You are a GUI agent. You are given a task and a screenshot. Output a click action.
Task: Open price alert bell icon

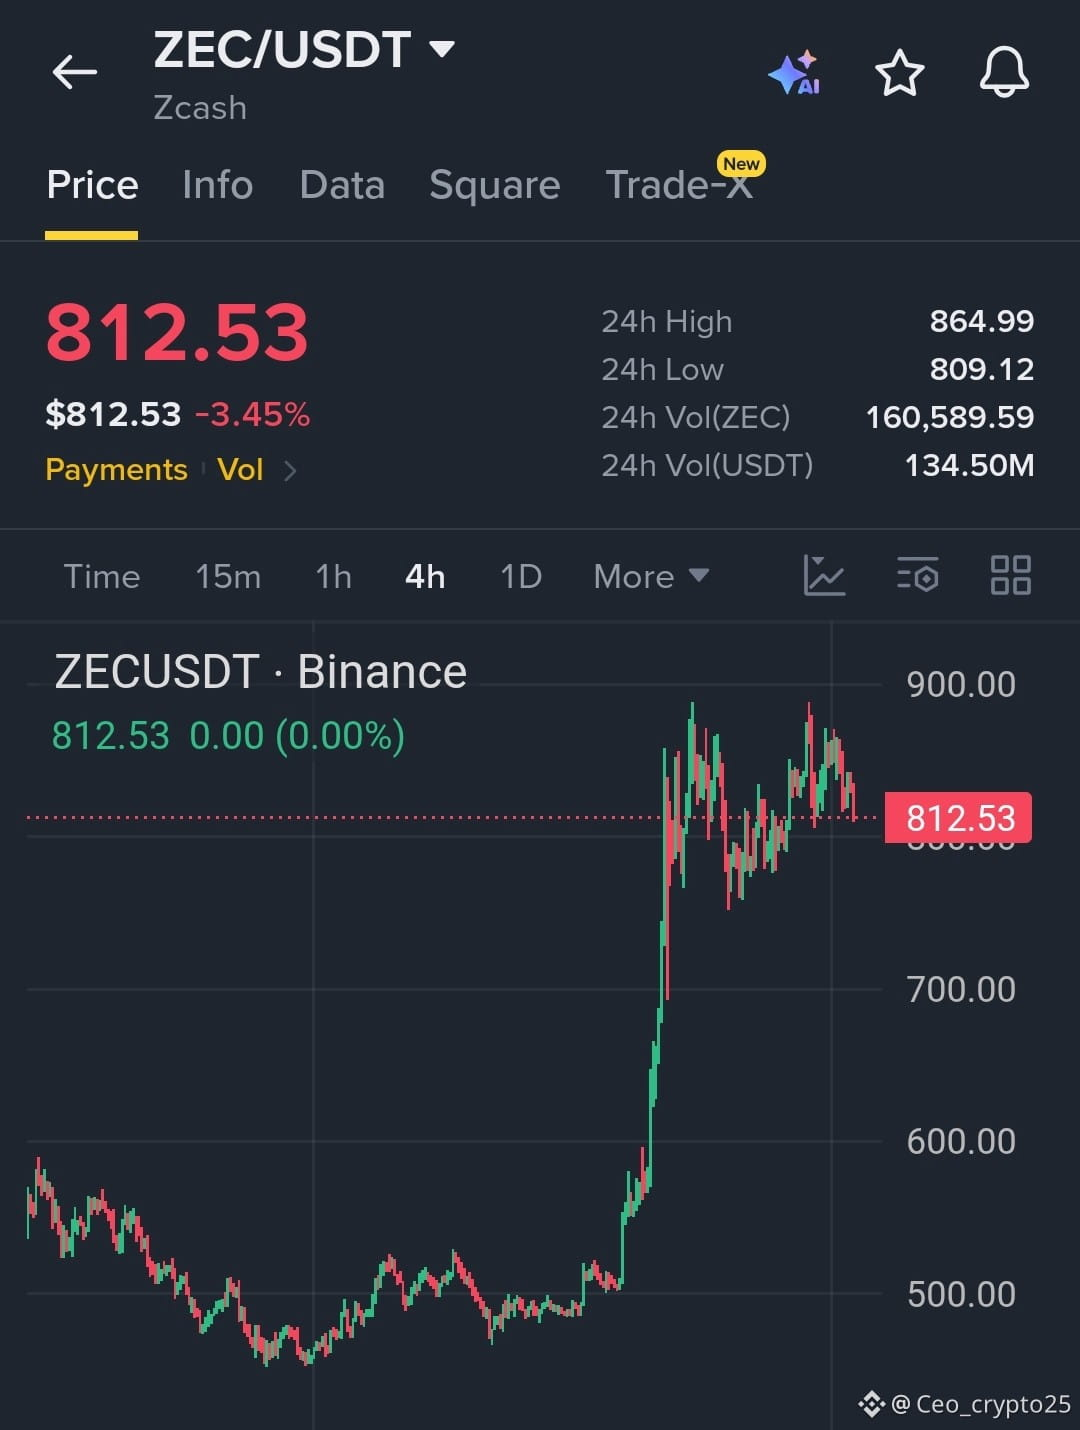click(x=1004, y=72)
